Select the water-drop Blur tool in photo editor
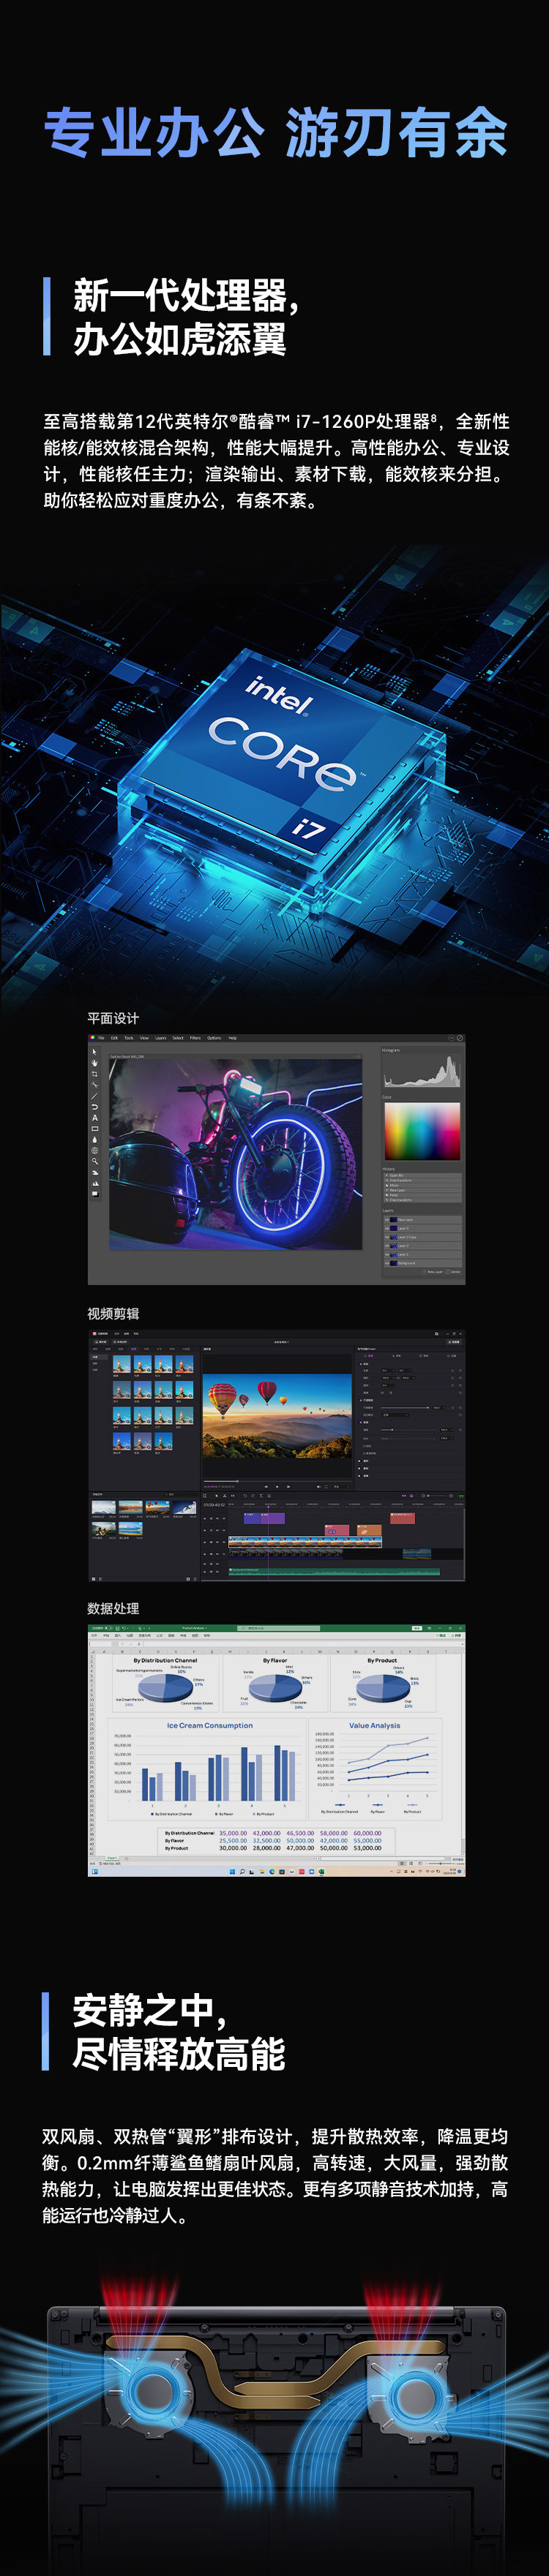Viewport: 549px width, 2576px height. click(95, 1140)
